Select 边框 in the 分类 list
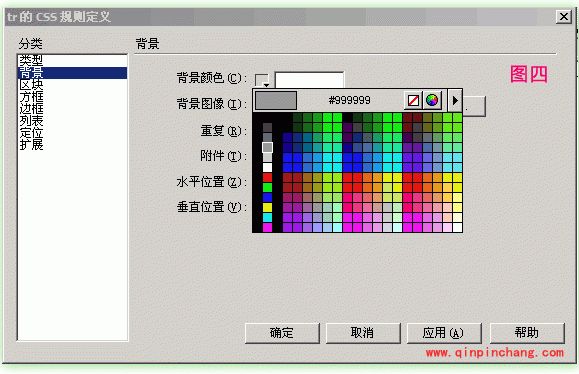The image size is (579, 374). 72,109
